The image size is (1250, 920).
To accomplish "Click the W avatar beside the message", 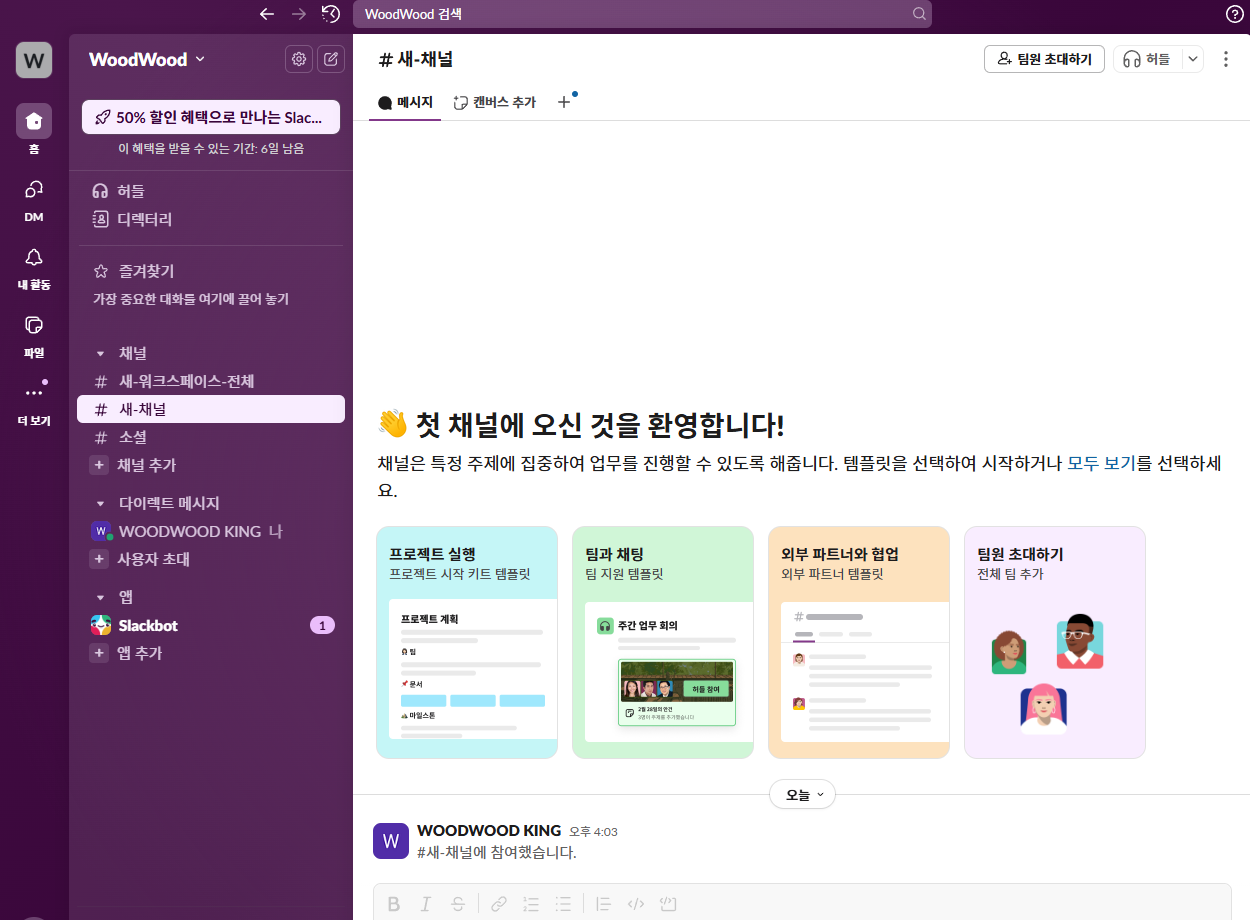I will pos(391,841).
